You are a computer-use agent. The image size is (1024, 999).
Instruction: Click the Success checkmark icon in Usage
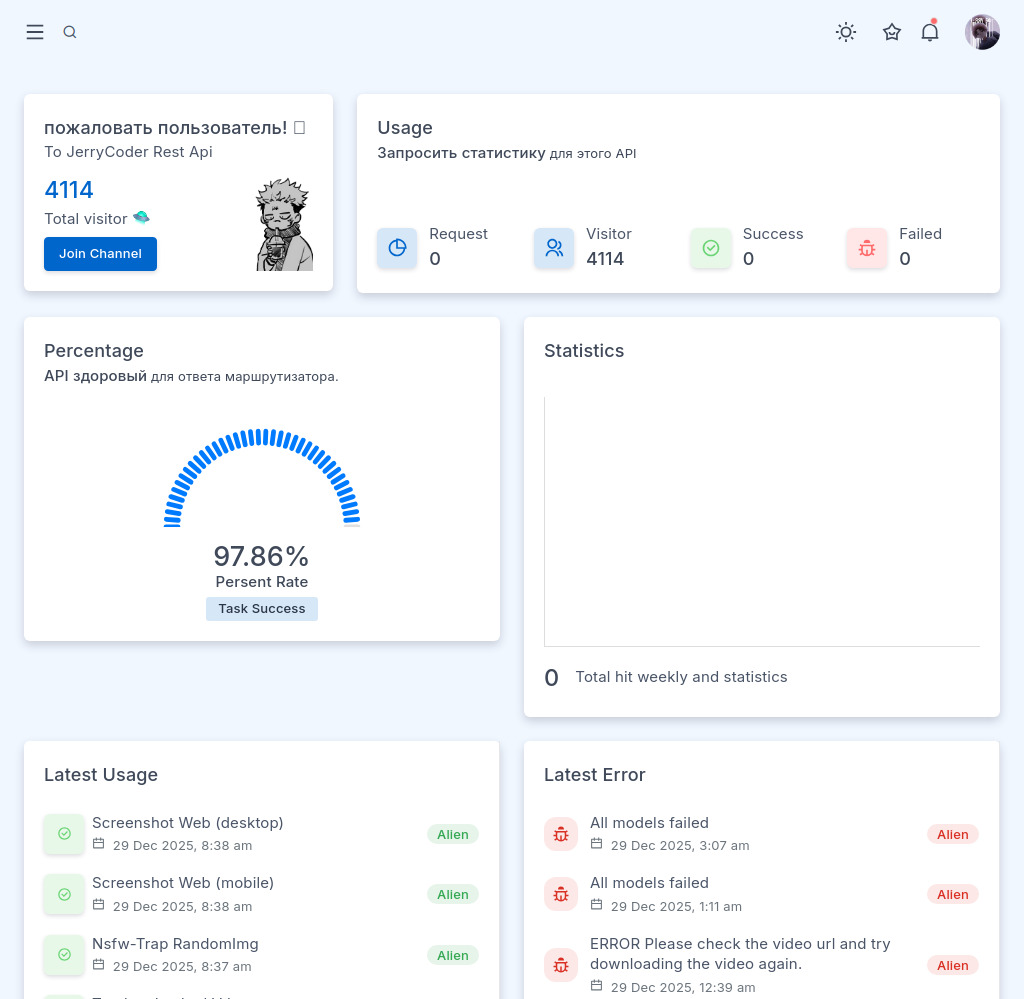(x=711, y=248)
